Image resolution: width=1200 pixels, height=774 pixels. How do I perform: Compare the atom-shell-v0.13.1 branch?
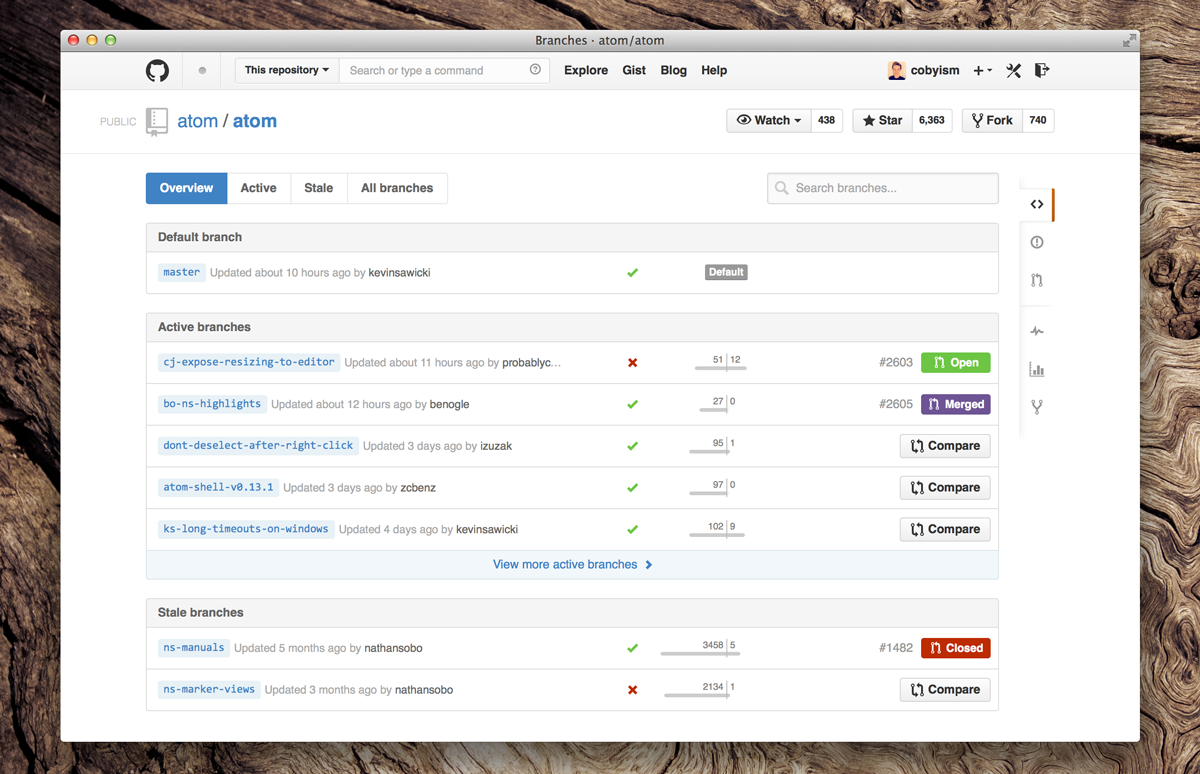coord(945,488)
